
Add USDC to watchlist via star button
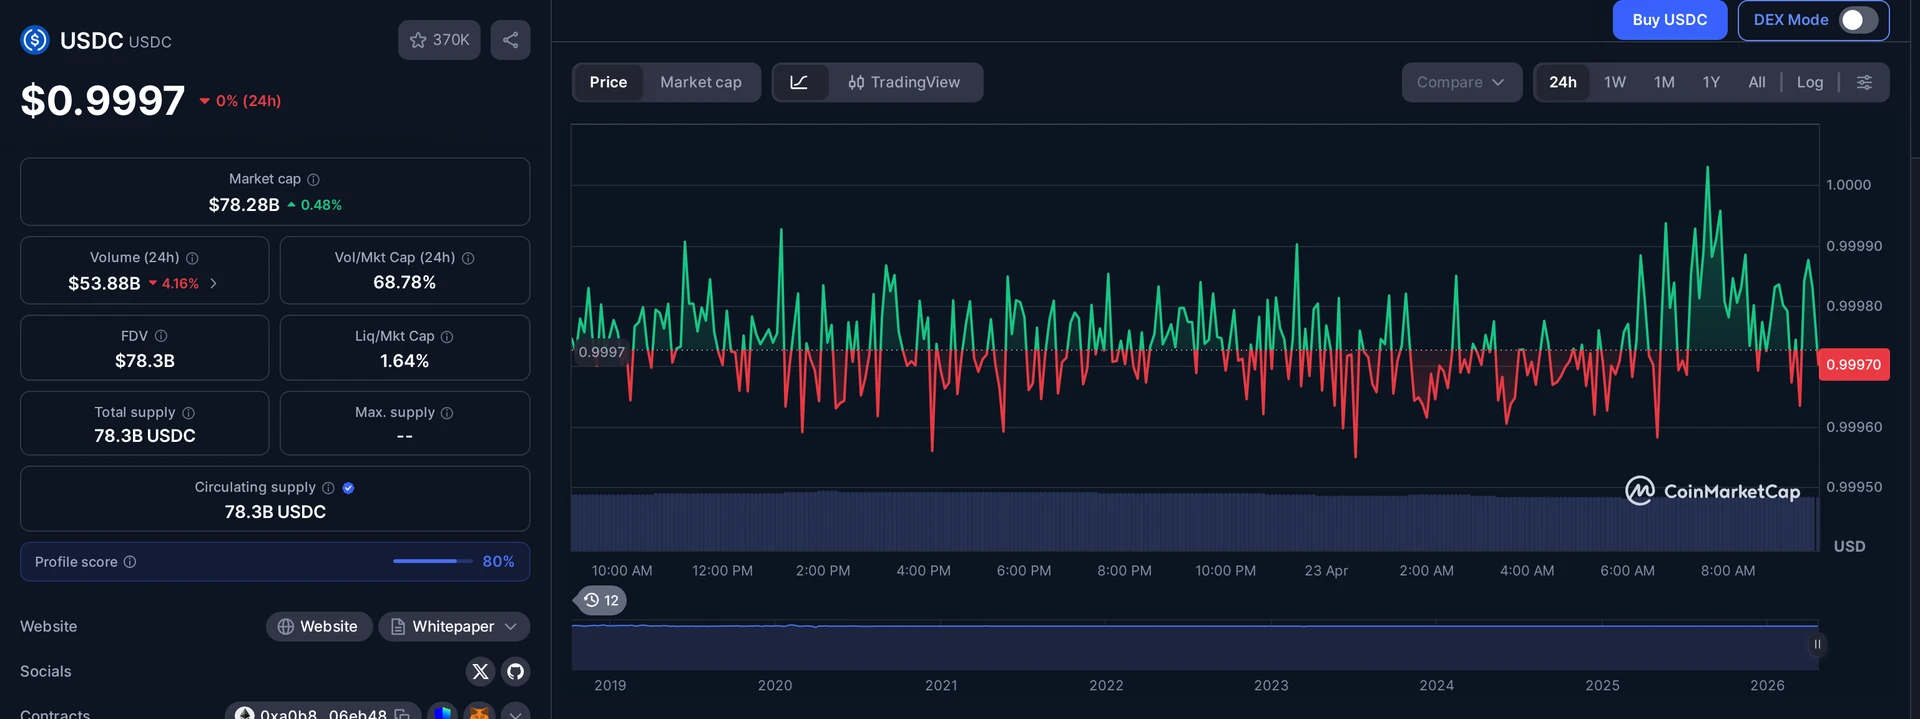439,40
